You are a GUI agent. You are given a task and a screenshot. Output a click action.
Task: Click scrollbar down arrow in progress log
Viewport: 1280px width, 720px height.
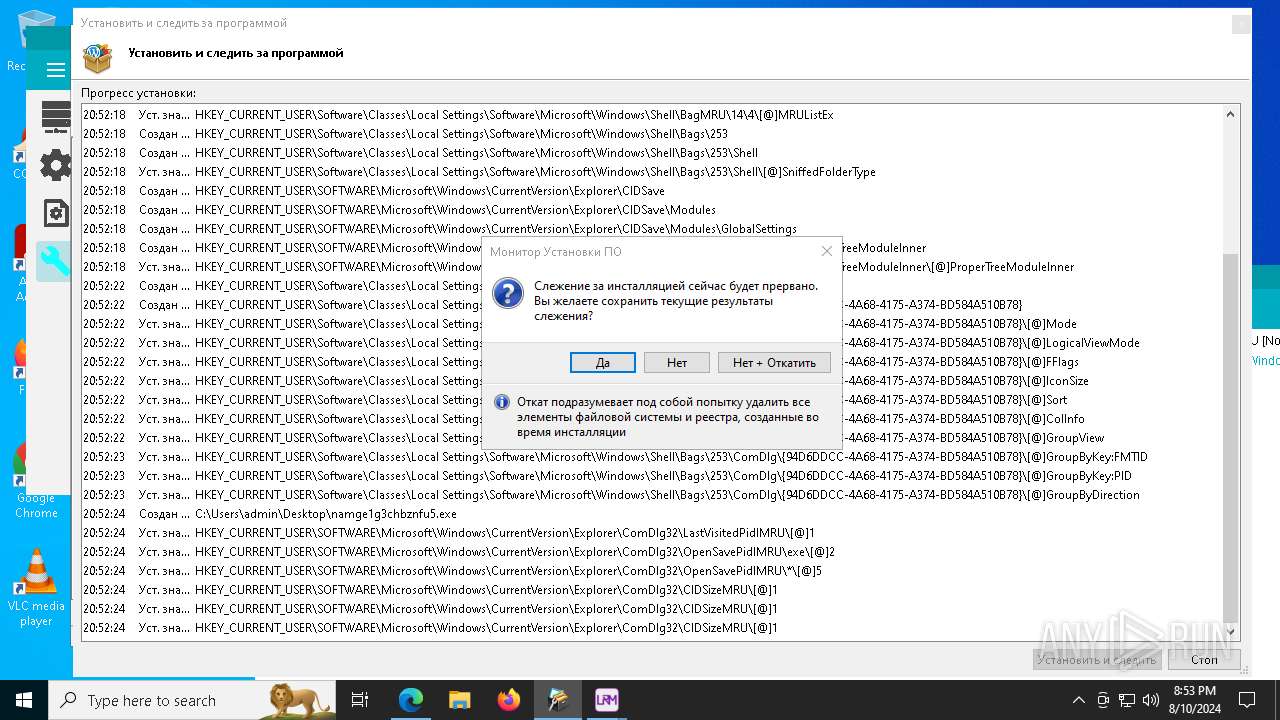click(x=1230, y=630)
